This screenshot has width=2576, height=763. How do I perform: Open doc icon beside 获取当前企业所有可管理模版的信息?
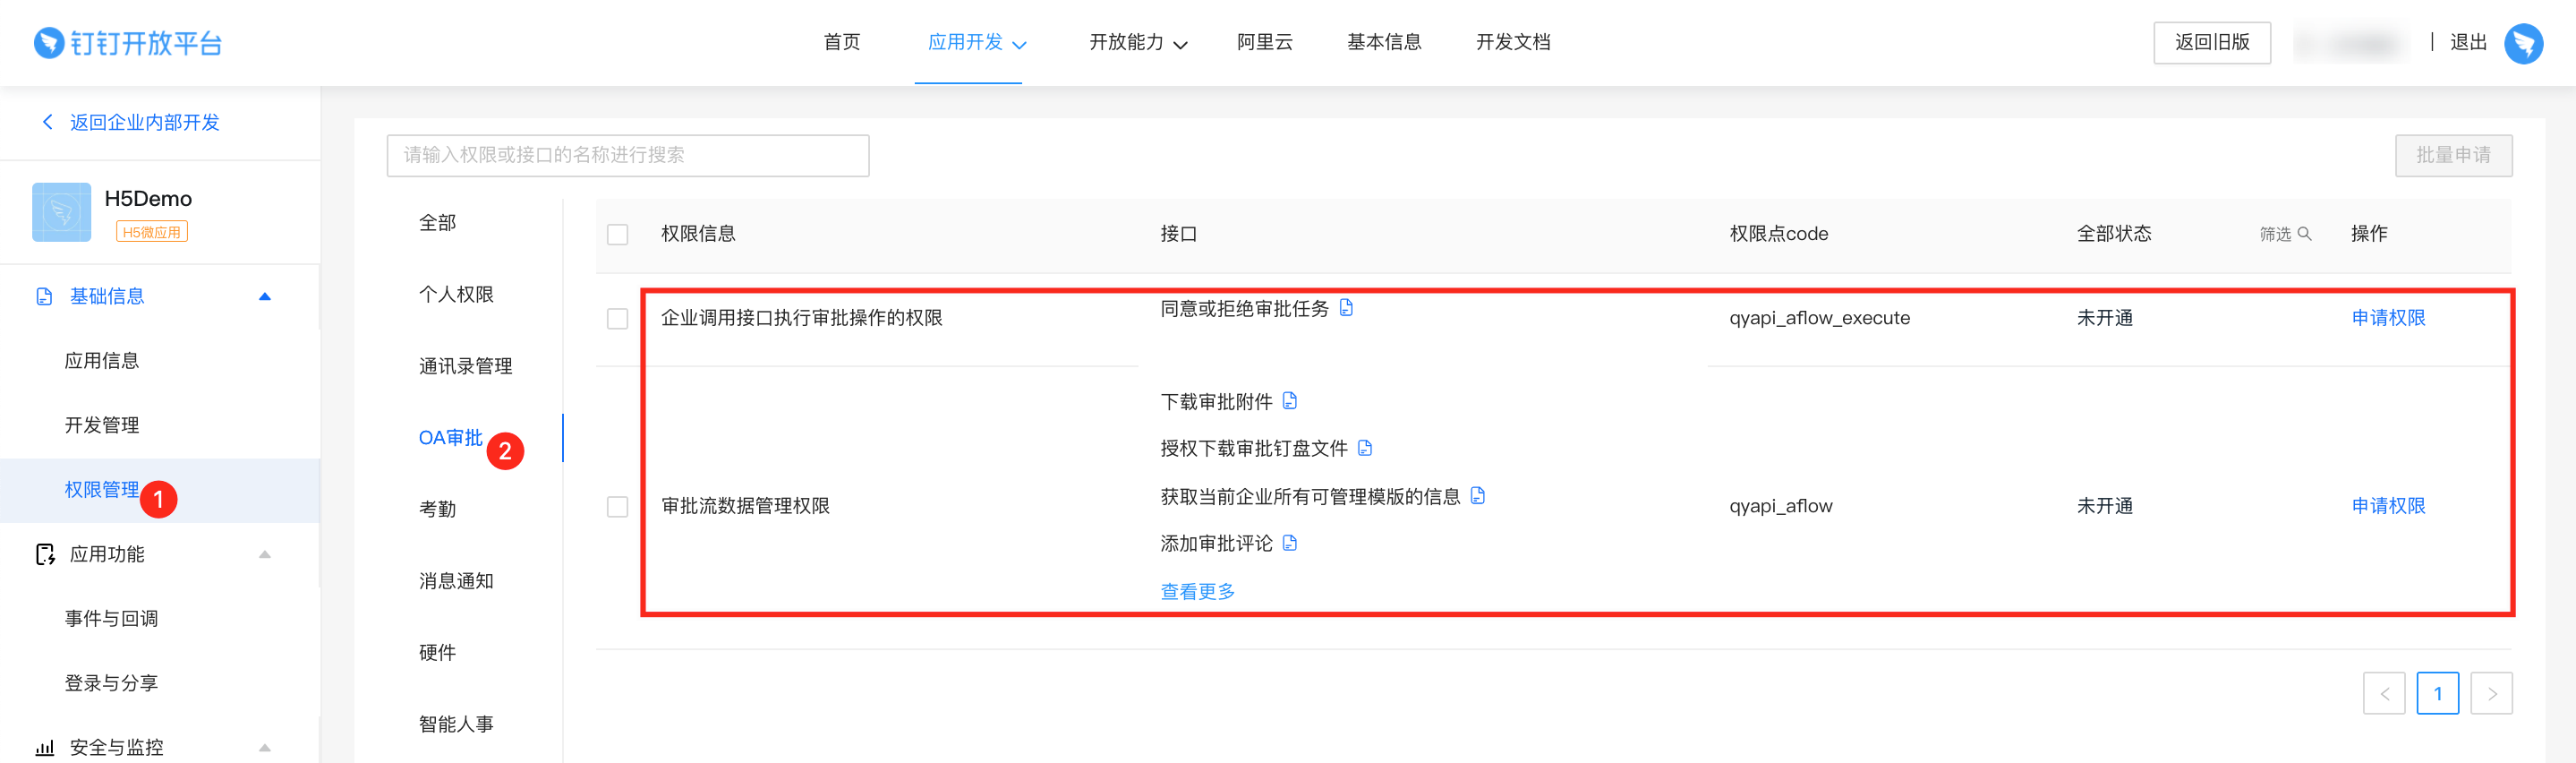pos(1478,496)
